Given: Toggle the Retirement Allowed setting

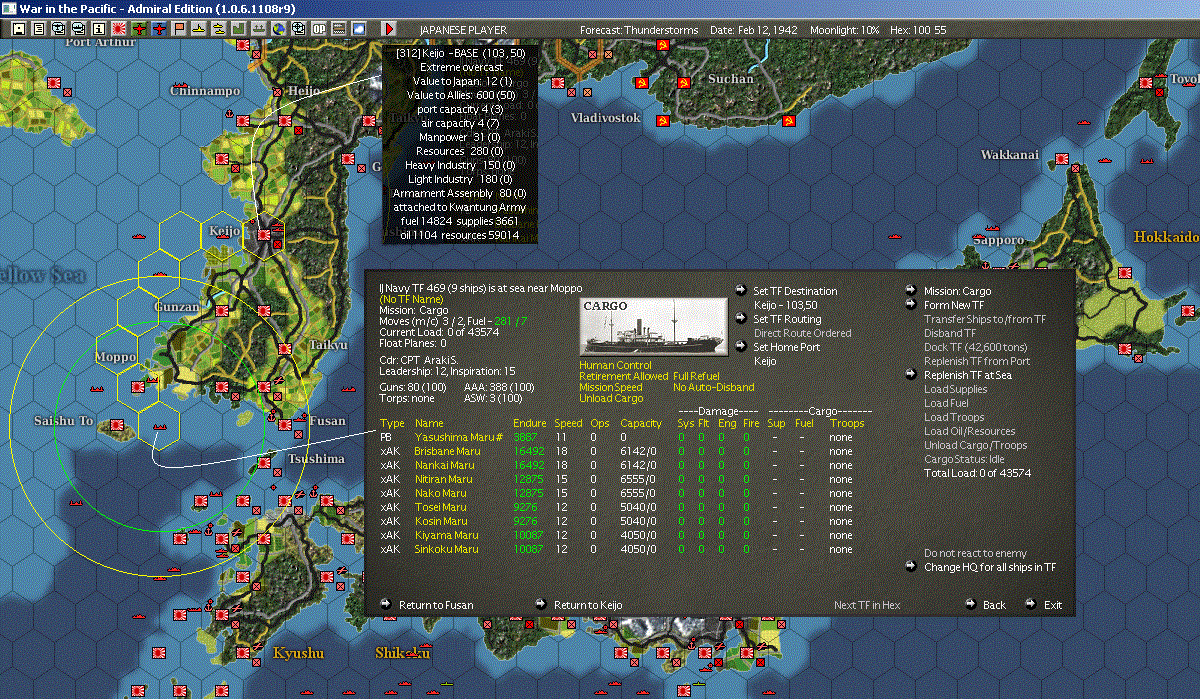Looking at the screenshot, I should coord(623,376).
